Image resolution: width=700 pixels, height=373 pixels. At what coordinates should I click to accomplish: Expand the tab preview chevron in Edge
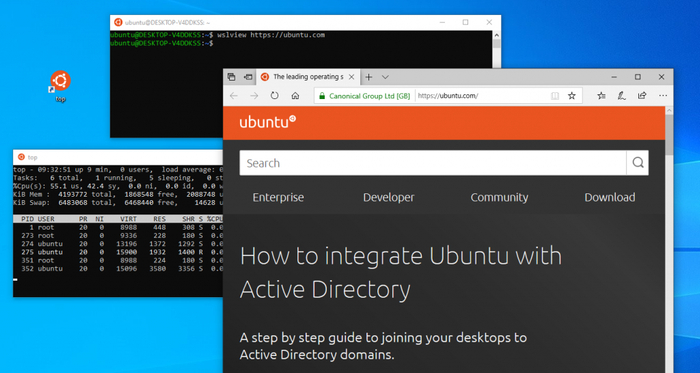coord(385,77)
